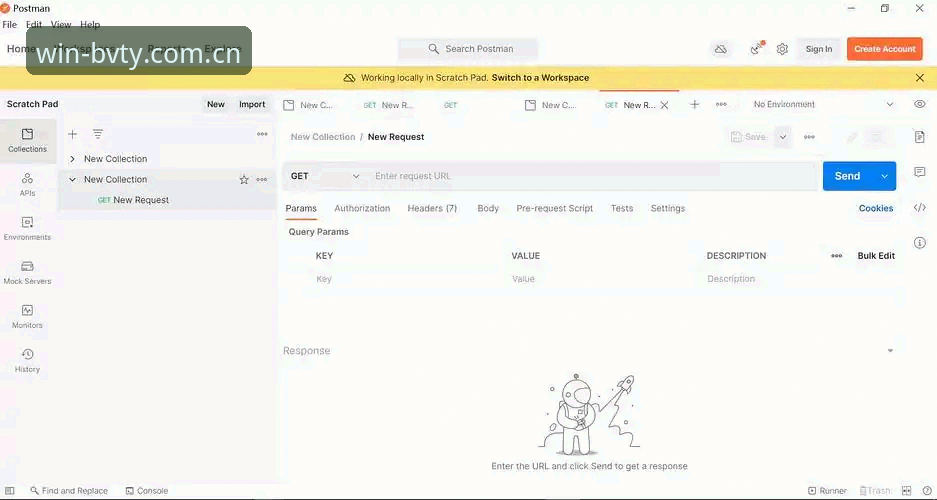The image size is (937, 500).
Task: Select the Params tab
Action: [x=301, y=208]
